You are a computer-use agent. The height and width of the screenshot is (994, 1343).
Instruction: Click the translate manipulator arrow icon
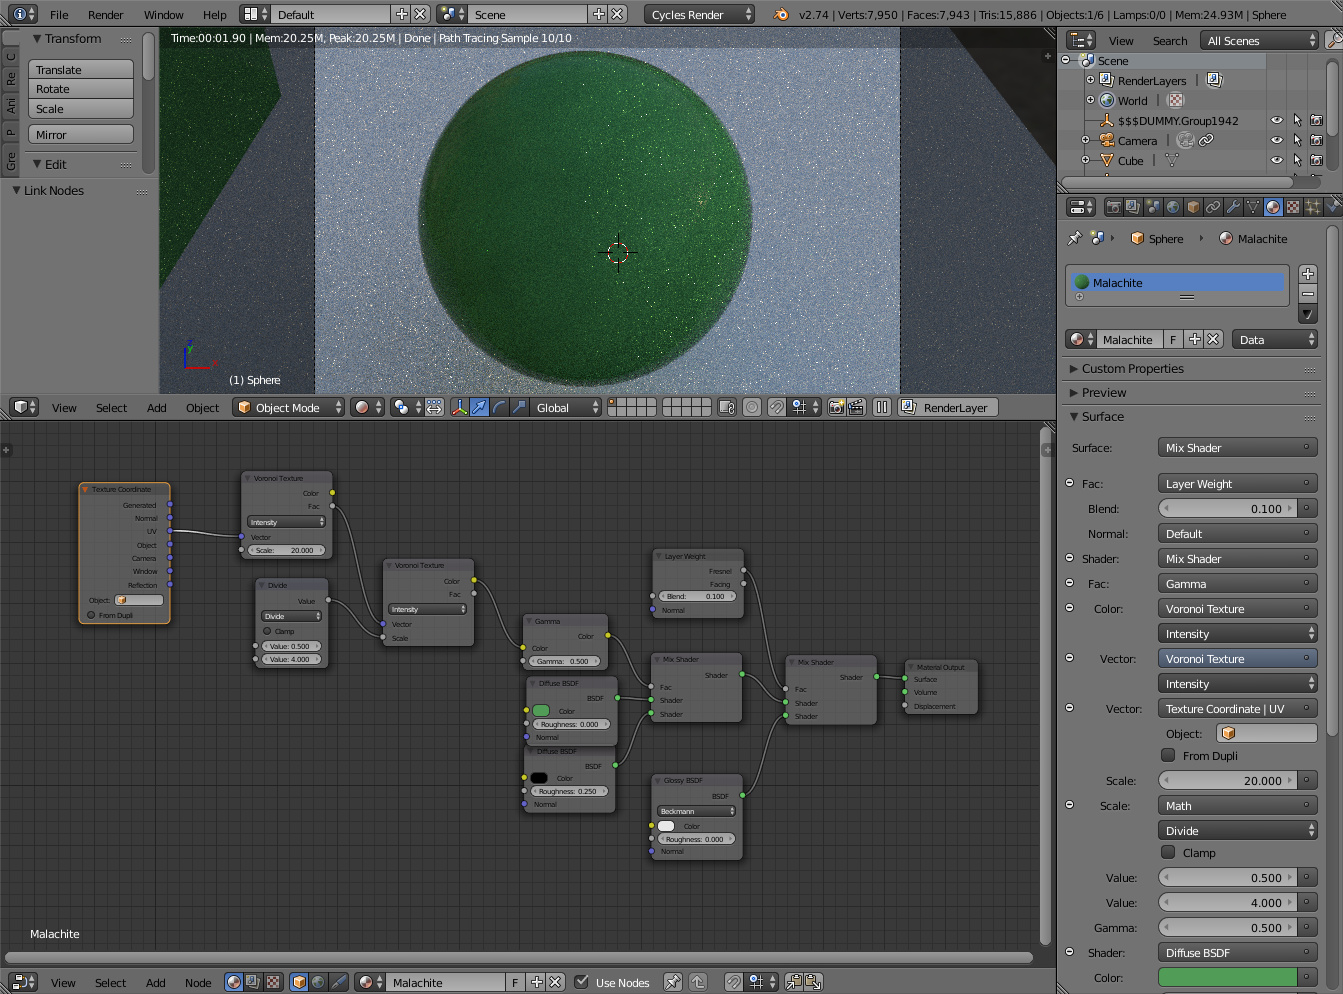(480, 407)
